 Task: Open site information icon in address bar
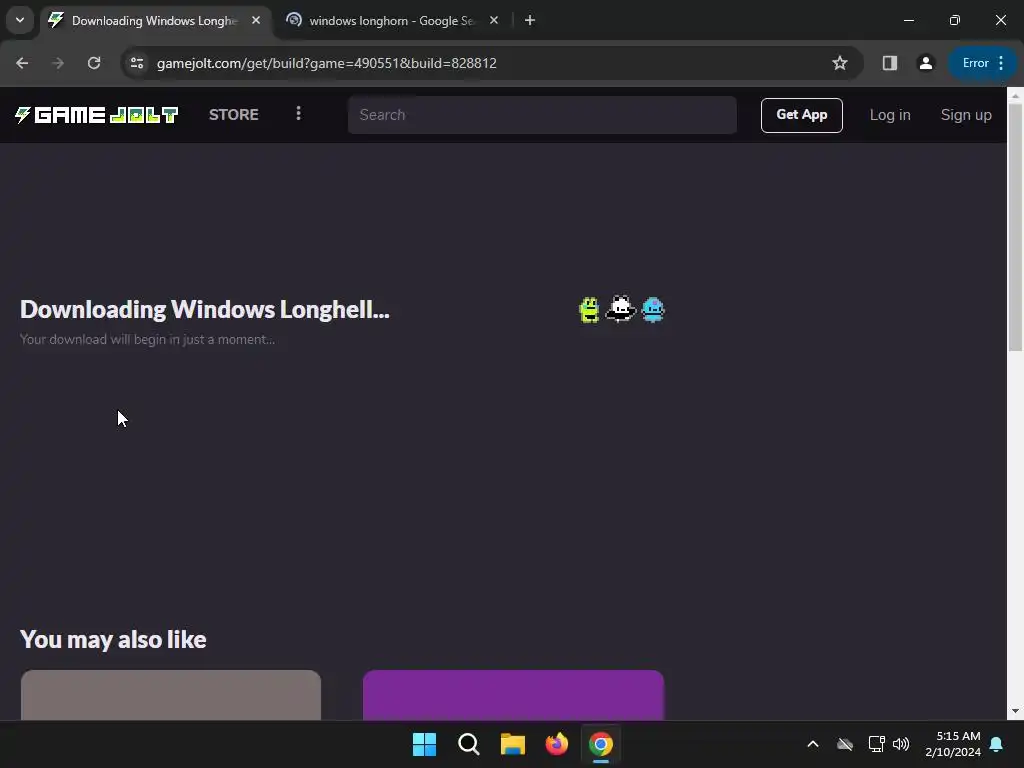tap(137, 63)
